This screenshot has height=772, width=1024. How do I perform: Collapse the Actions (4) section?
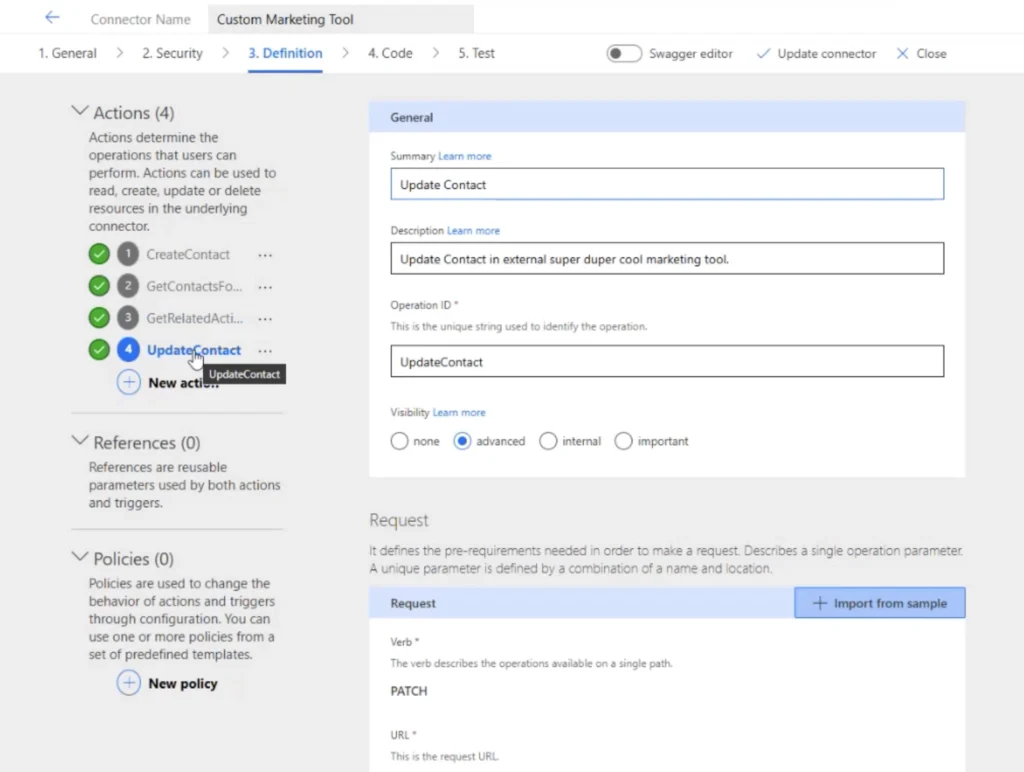tap(80, 112)
